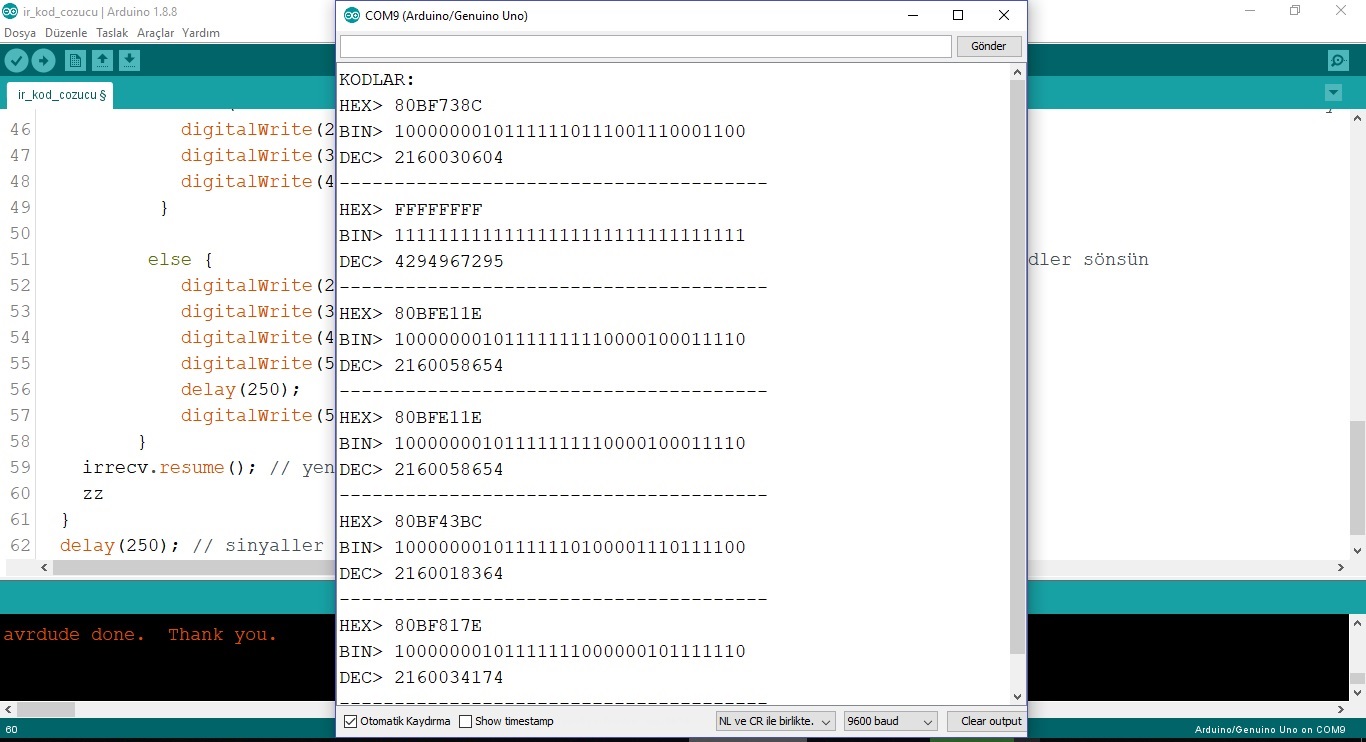Enable the Show timestamp checkbox

point(466,721)
